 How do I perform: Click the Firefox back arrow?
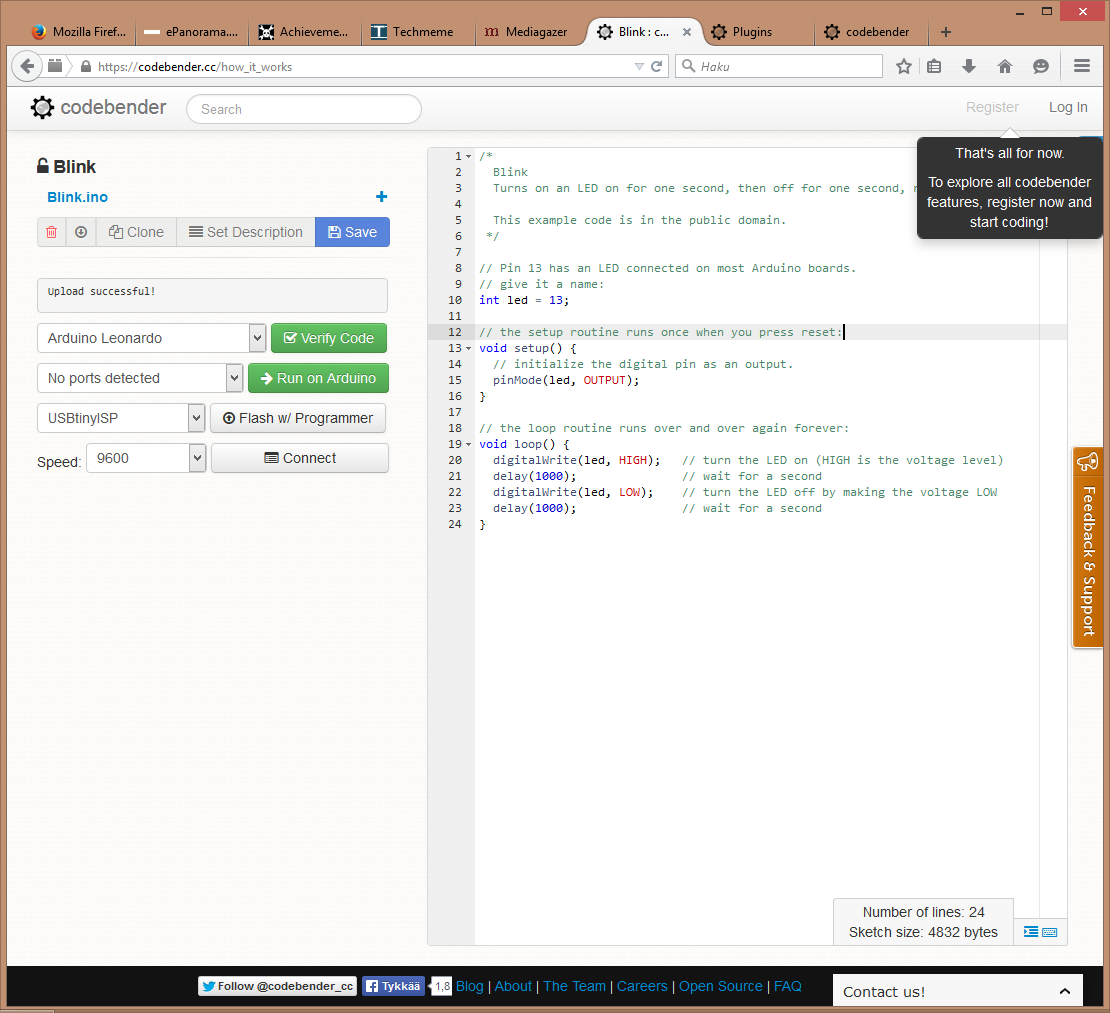(27, 67)
